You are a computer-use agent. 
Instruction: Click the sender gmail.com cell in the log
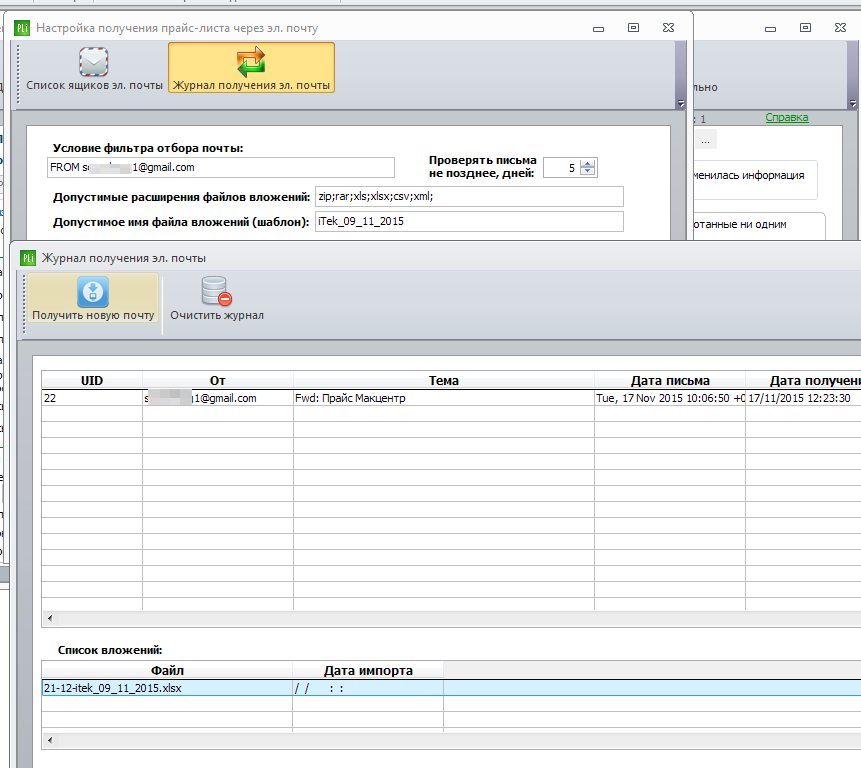point(217,398)
